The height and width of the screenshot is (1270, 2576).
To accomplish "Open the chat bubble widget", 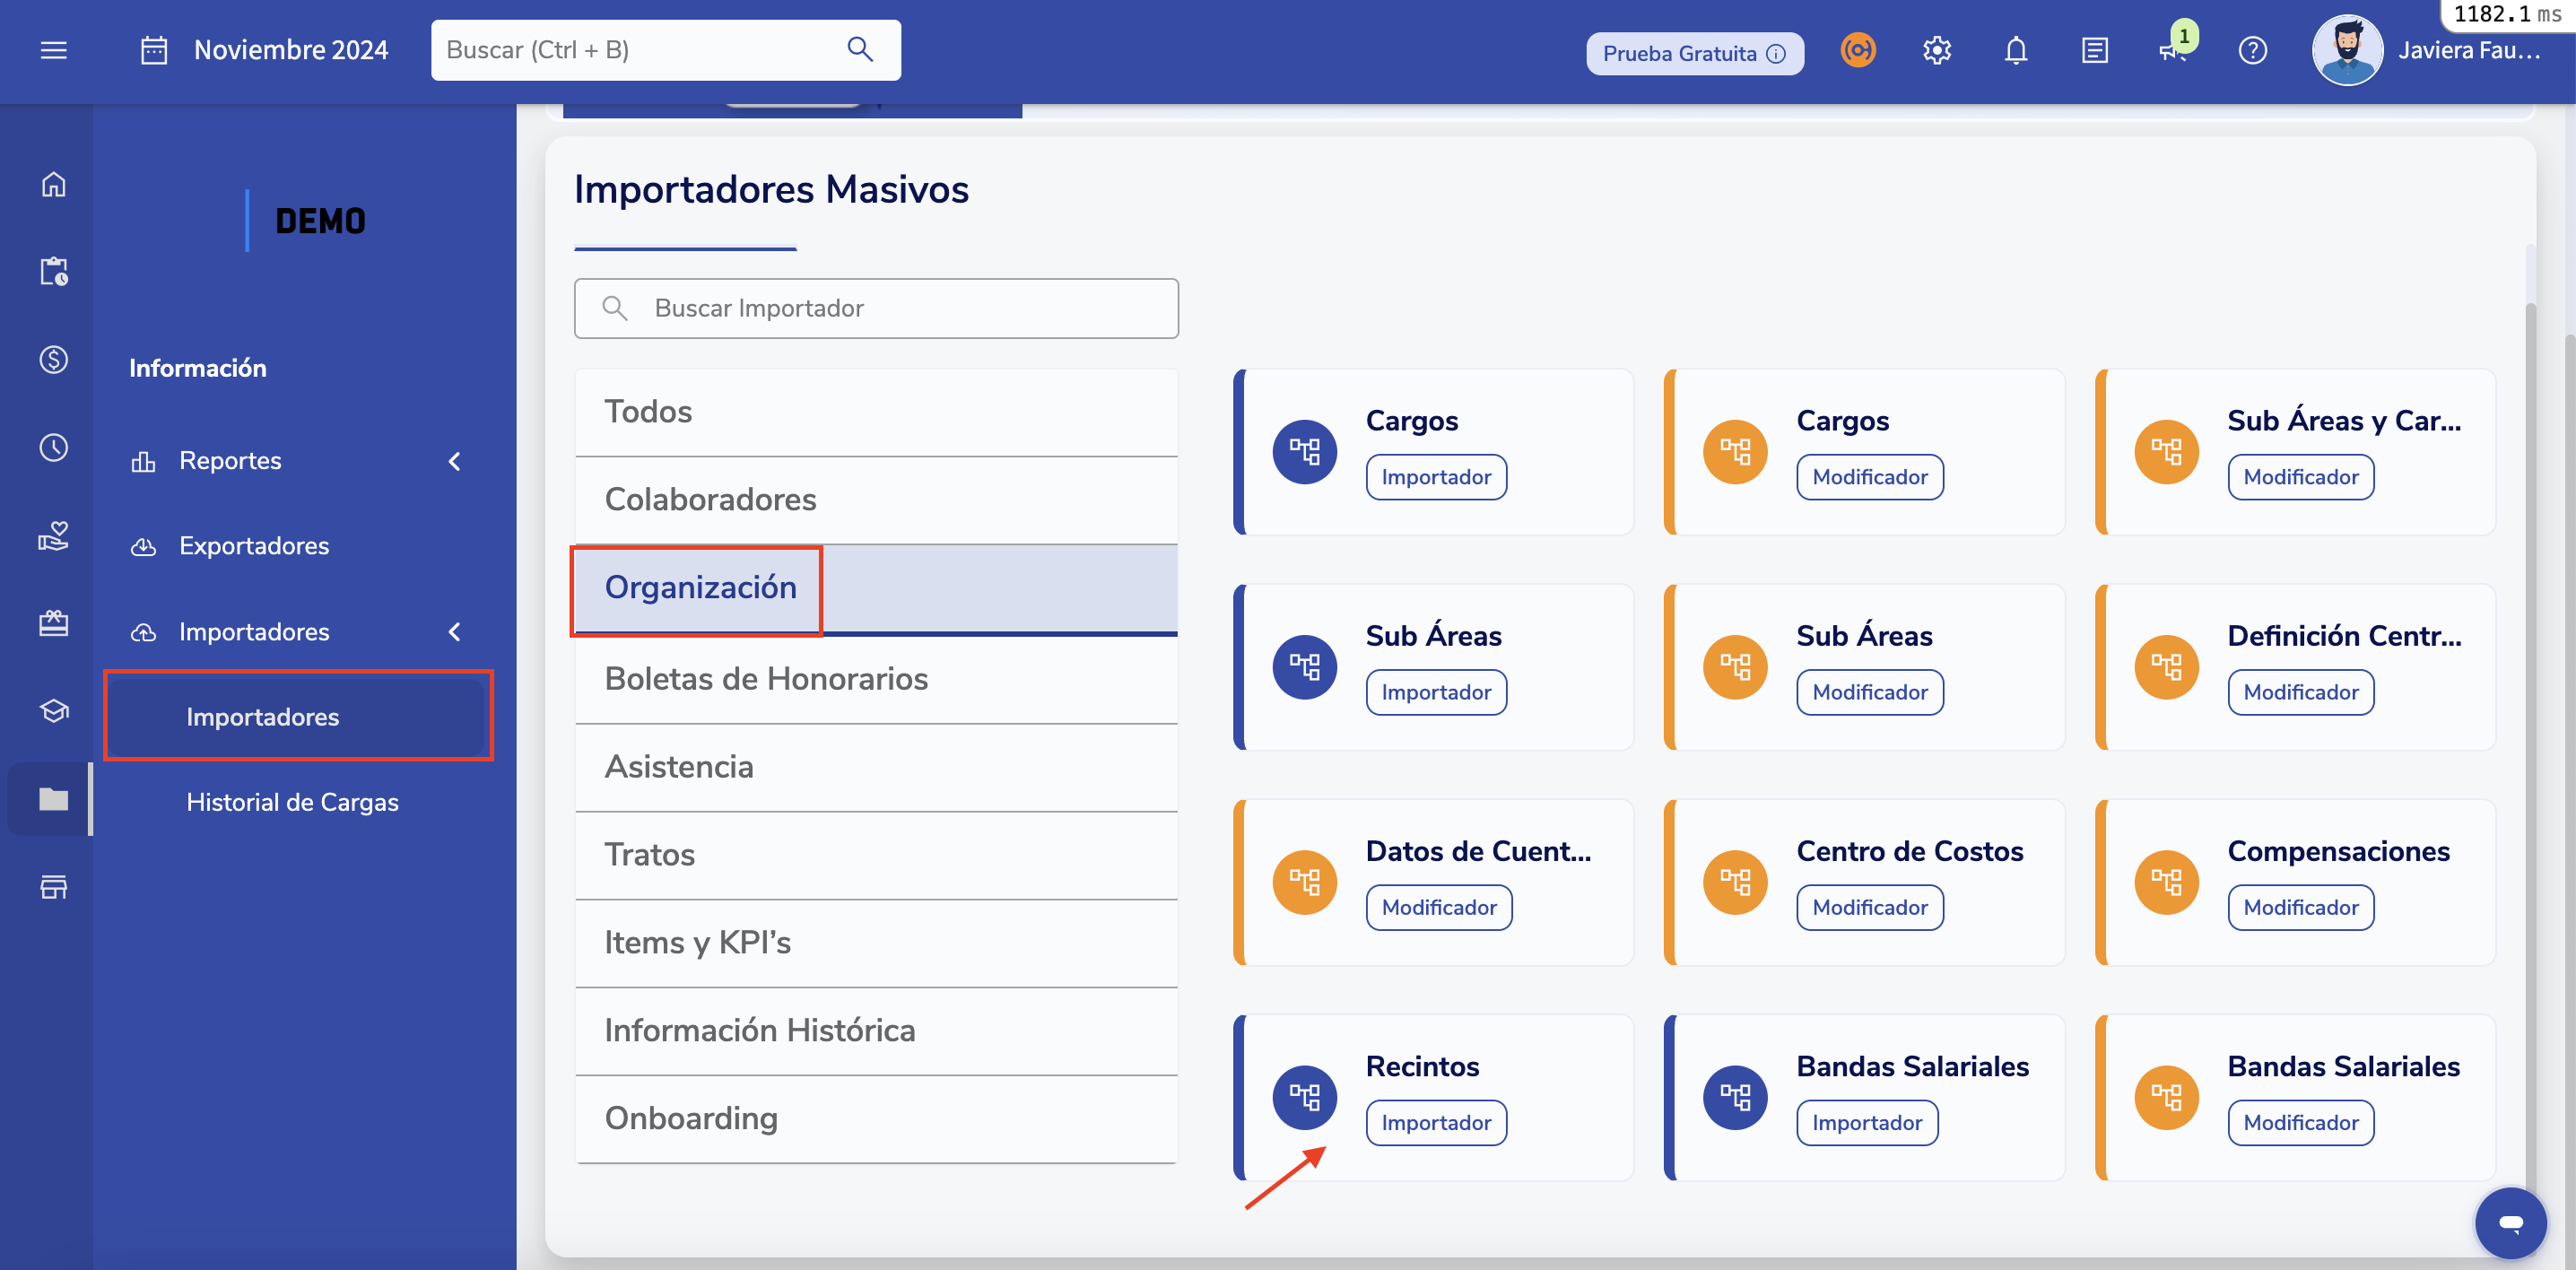I will point(2510,1222).
